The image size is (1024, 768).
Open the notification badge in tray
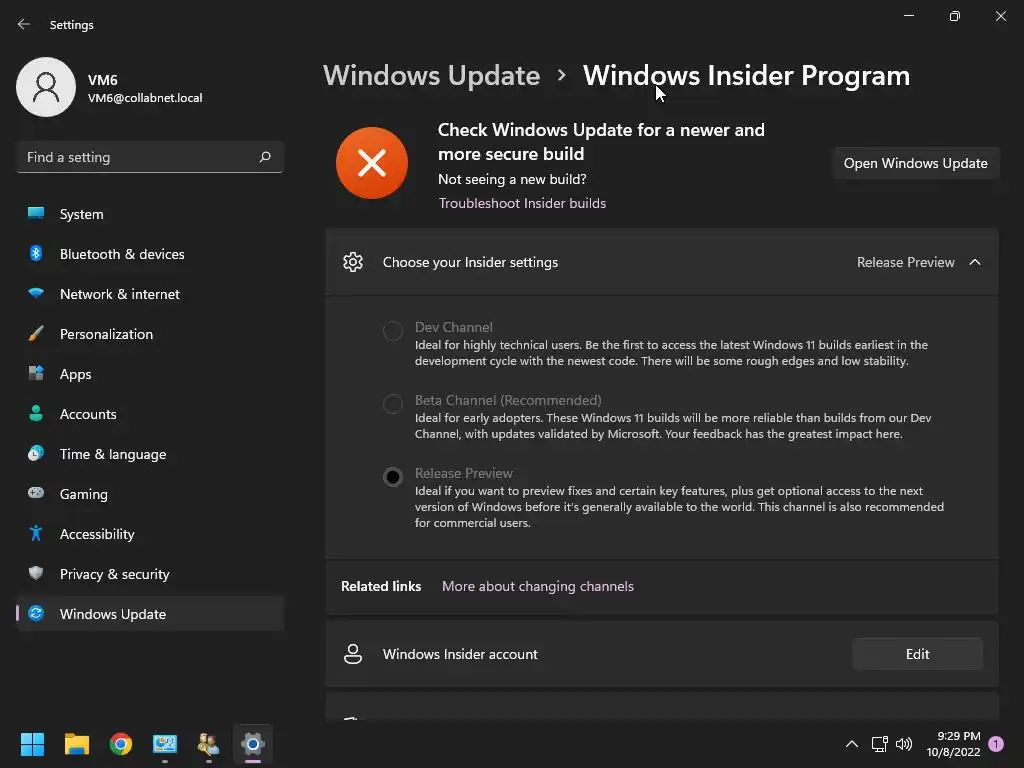(x=996, y=743)
